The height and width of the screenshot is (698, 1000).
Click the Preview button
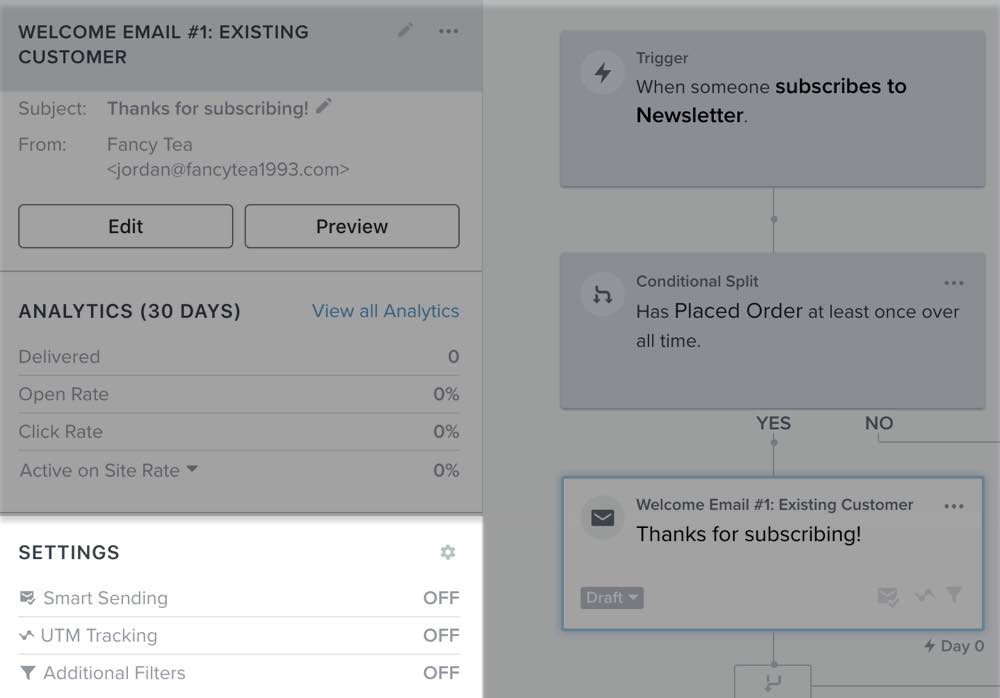point(352,226)
